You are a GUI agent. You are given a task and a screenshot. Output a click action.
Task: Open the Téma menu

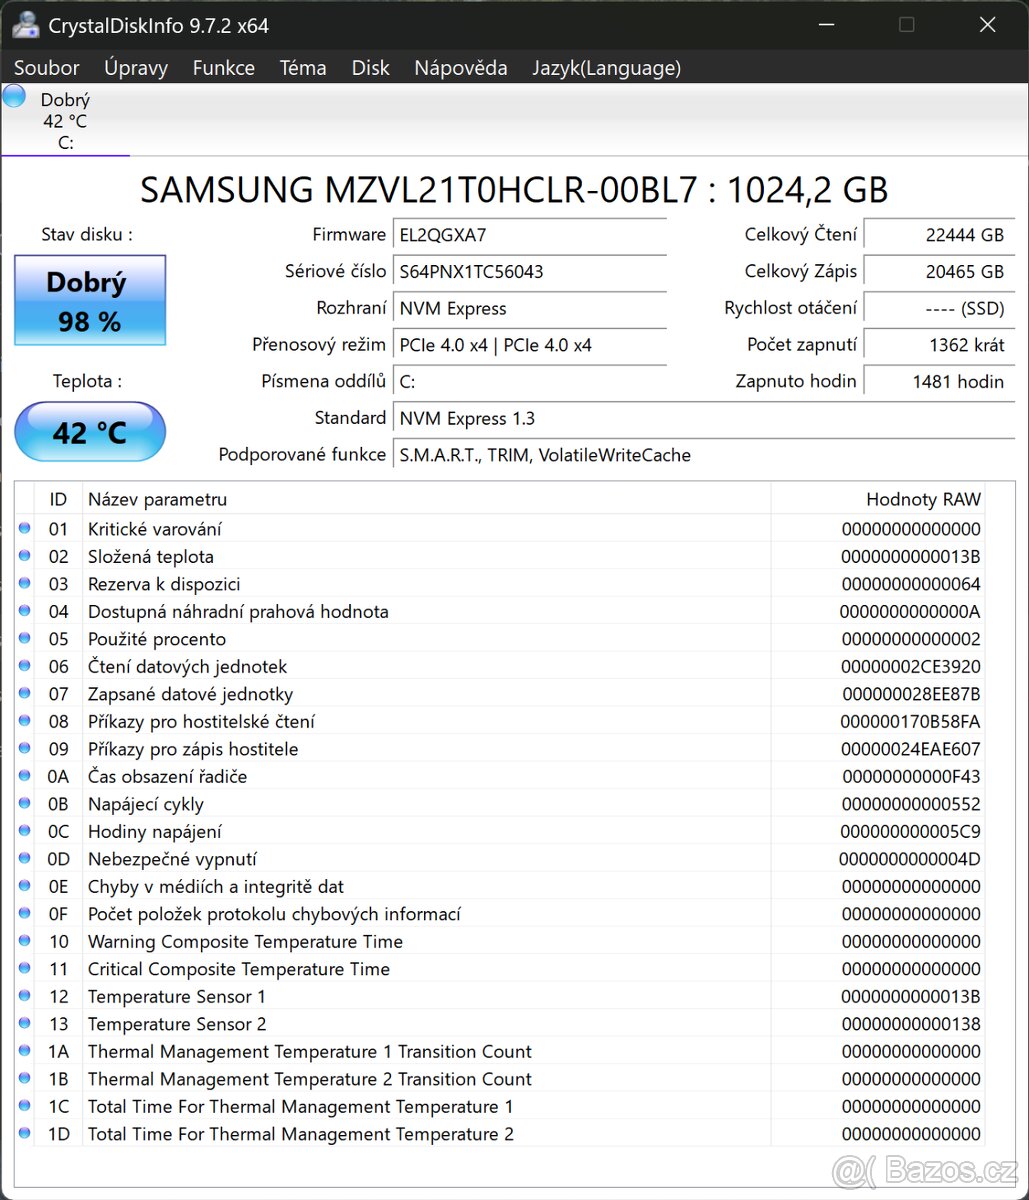303,67
